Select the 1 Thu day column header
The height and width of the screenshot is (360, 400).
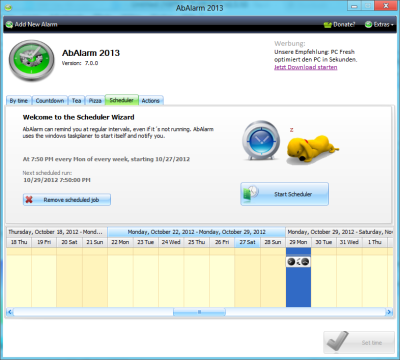point(375,242)
